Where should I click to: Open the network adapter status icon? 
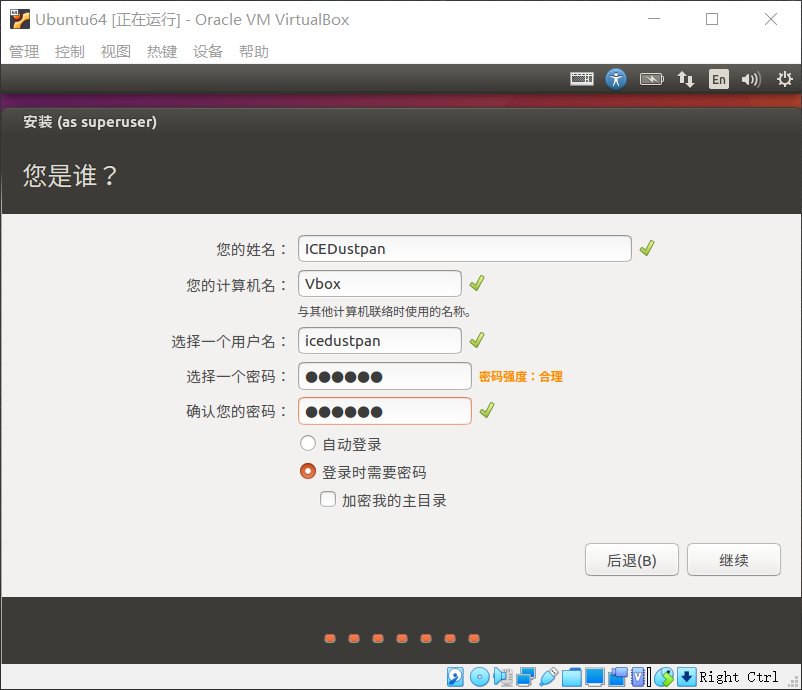[x=526, y=677]
